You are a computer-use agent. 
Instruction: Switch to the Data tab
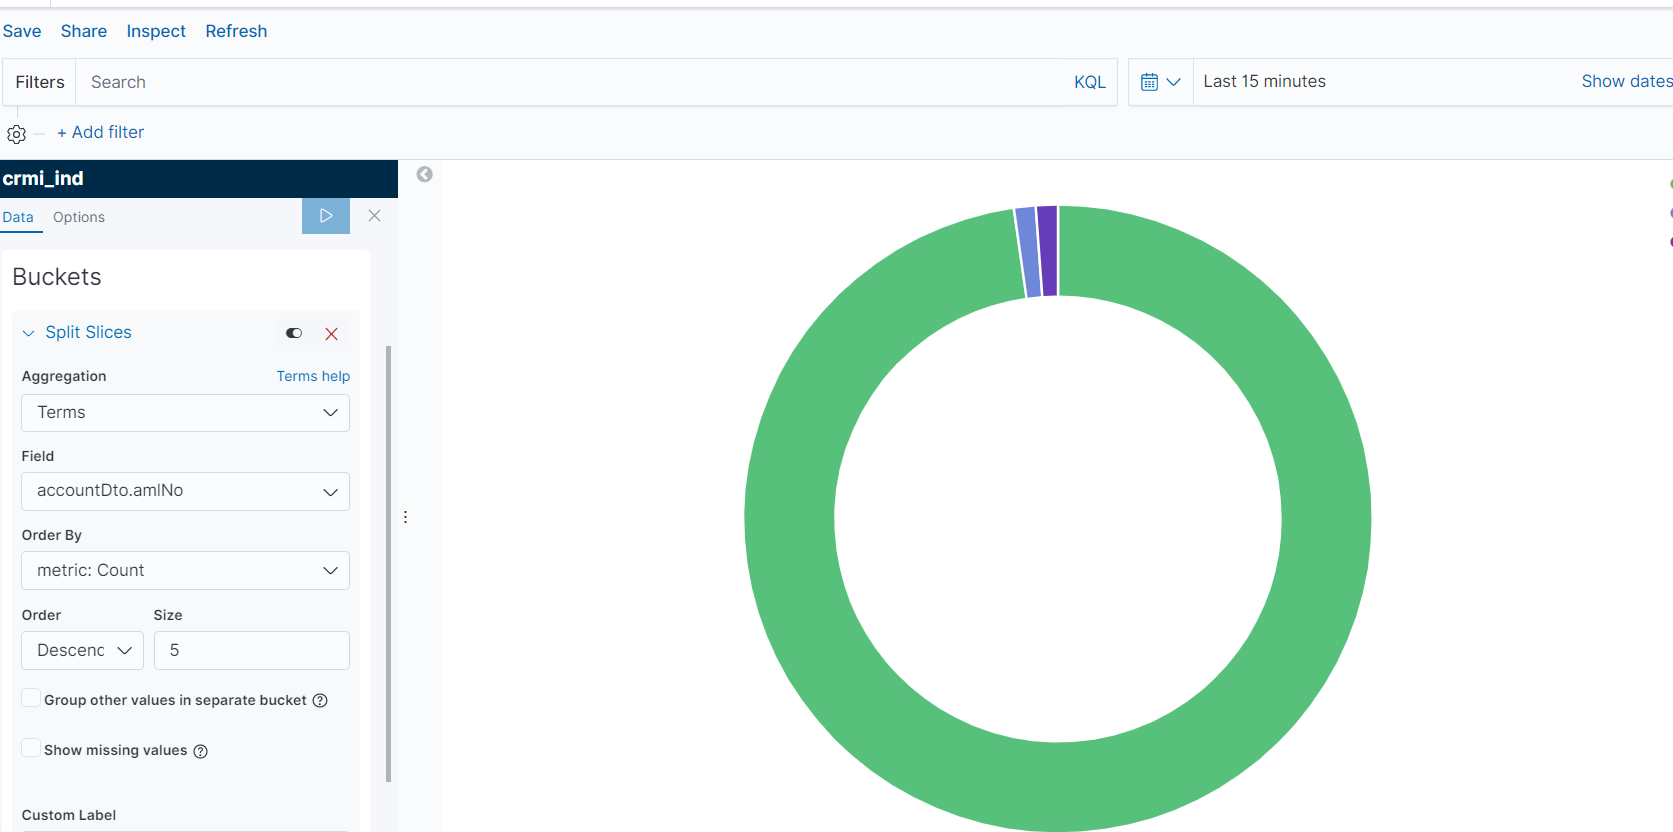(18, 217)
